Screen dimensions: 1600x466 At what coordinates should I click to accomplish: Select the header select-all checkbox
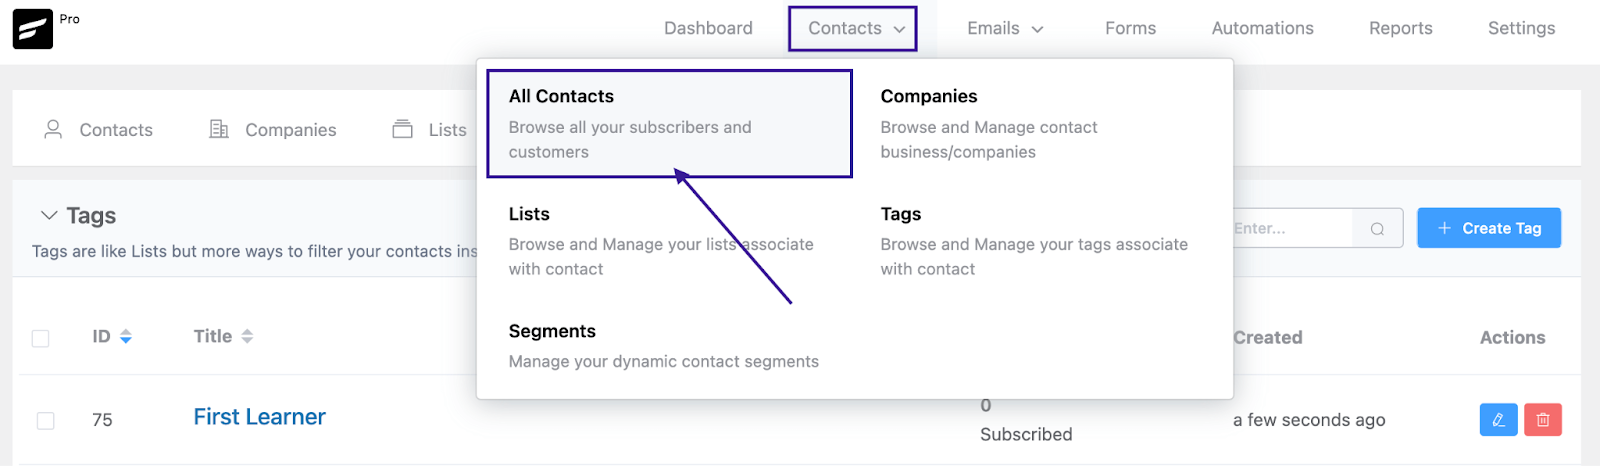(41, 338)
